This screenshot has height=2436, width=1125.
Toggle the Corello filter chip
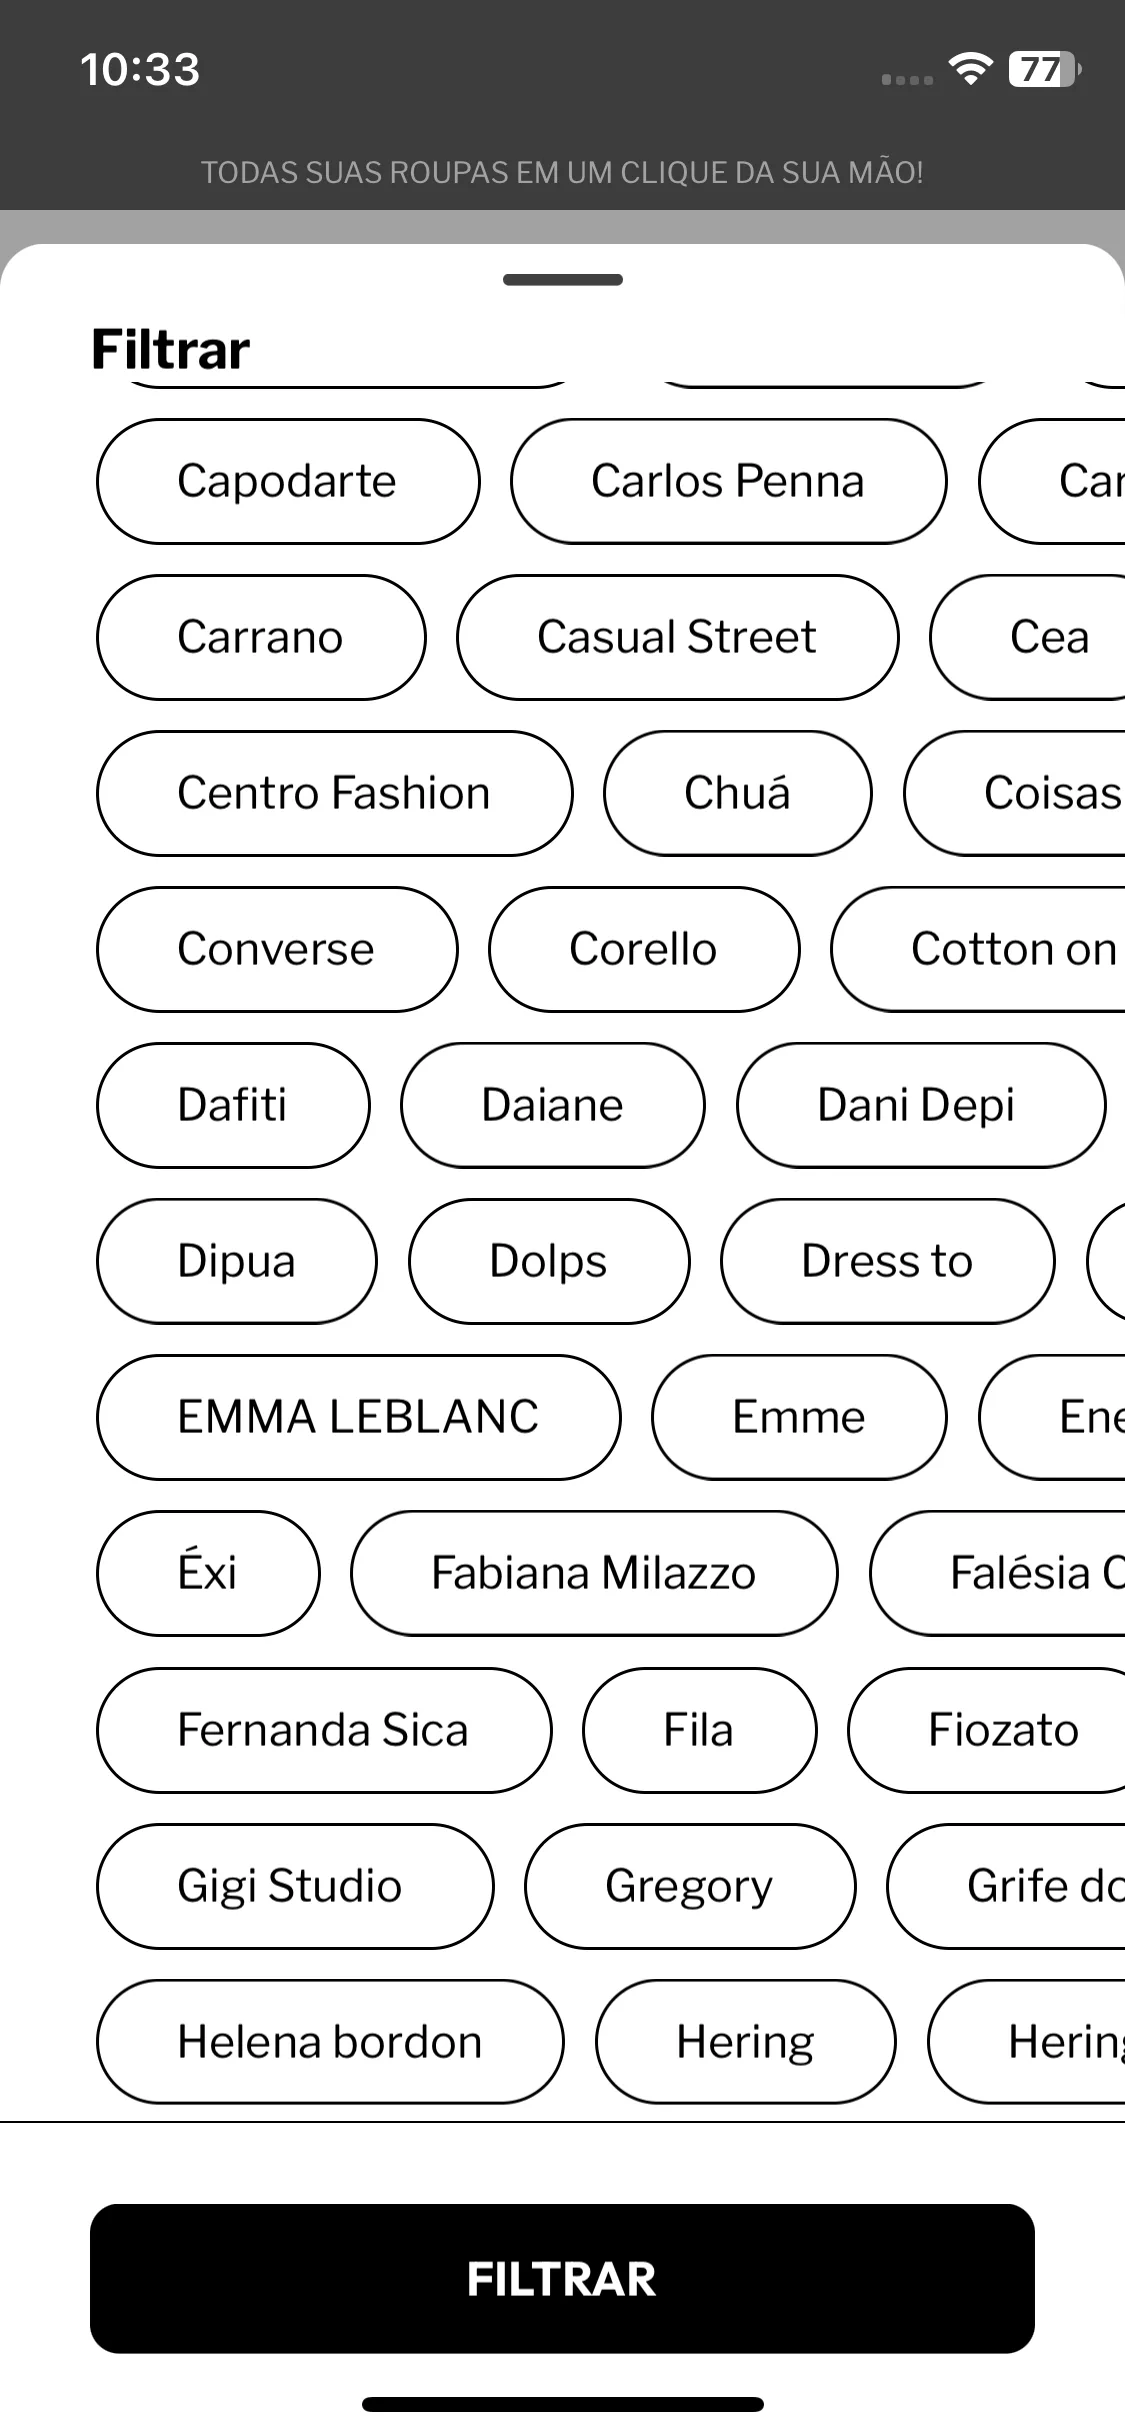(644, 949)
